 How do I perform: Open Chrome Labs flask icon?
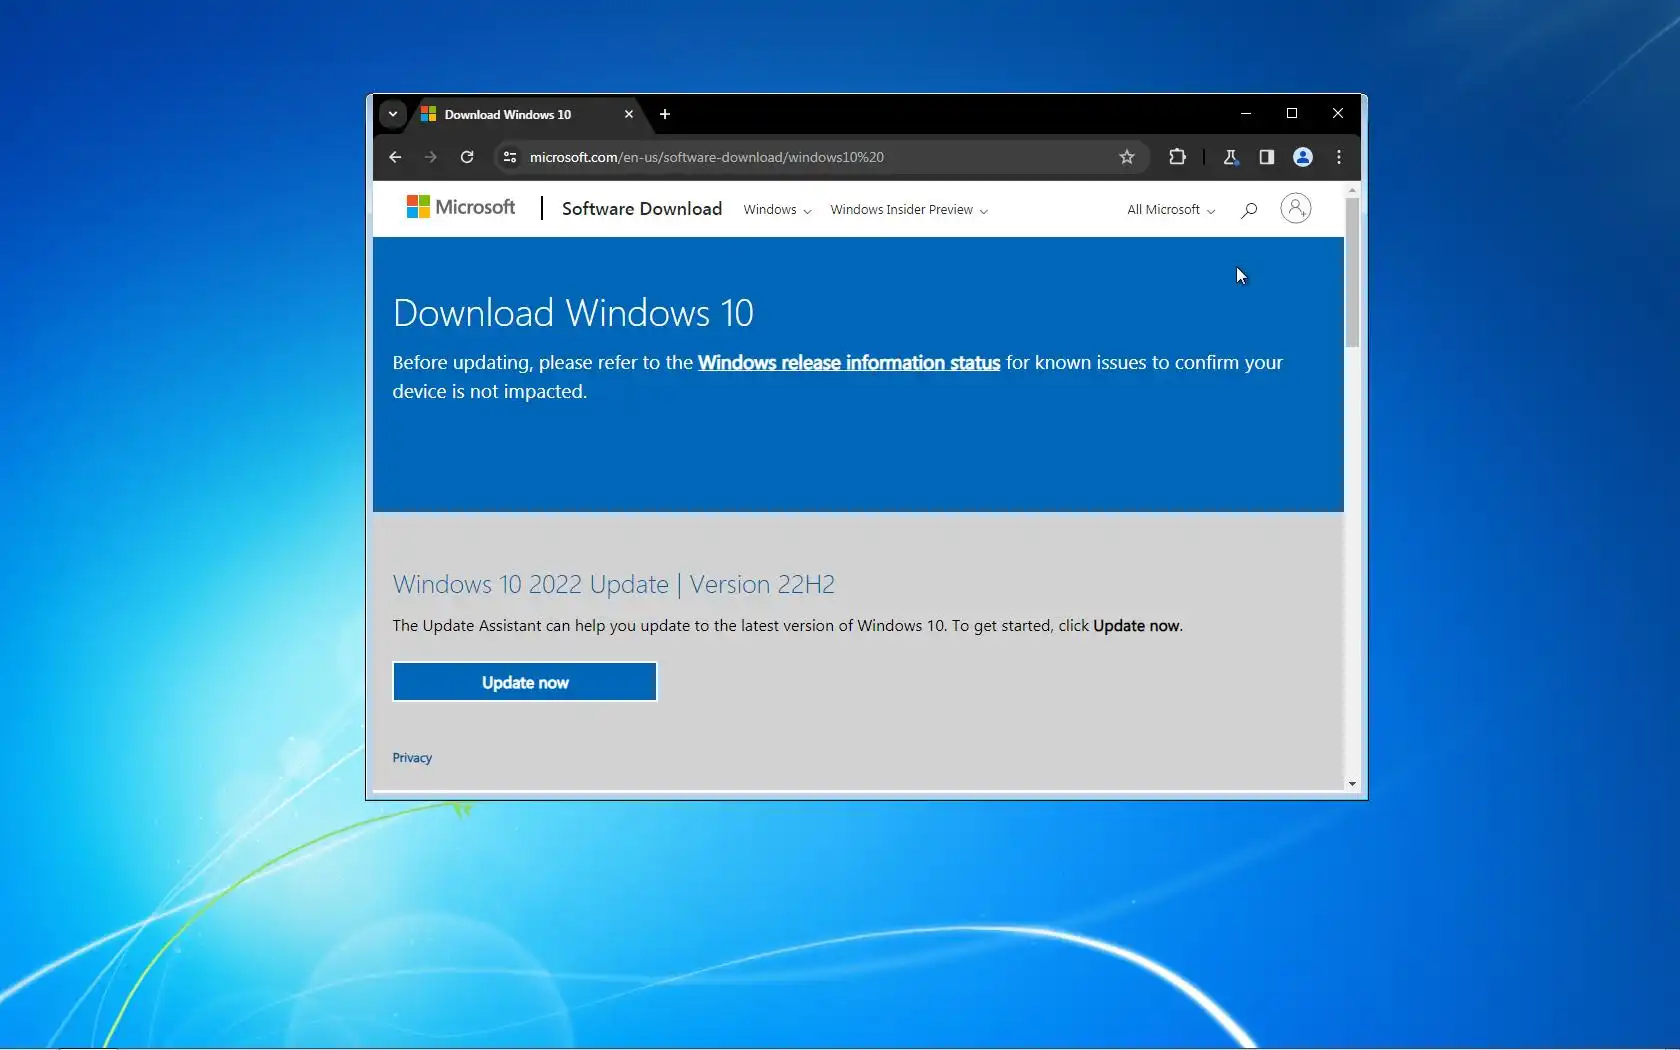(x=1231, y=157)
